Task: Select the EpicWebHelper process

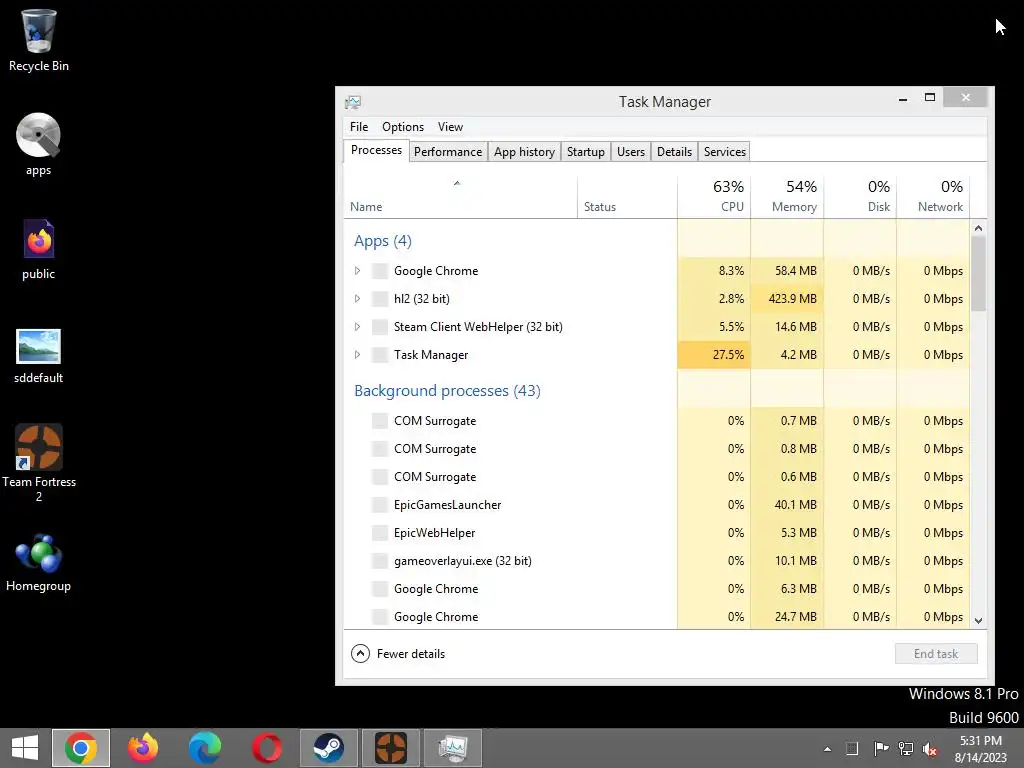Action: click(656, 533)
